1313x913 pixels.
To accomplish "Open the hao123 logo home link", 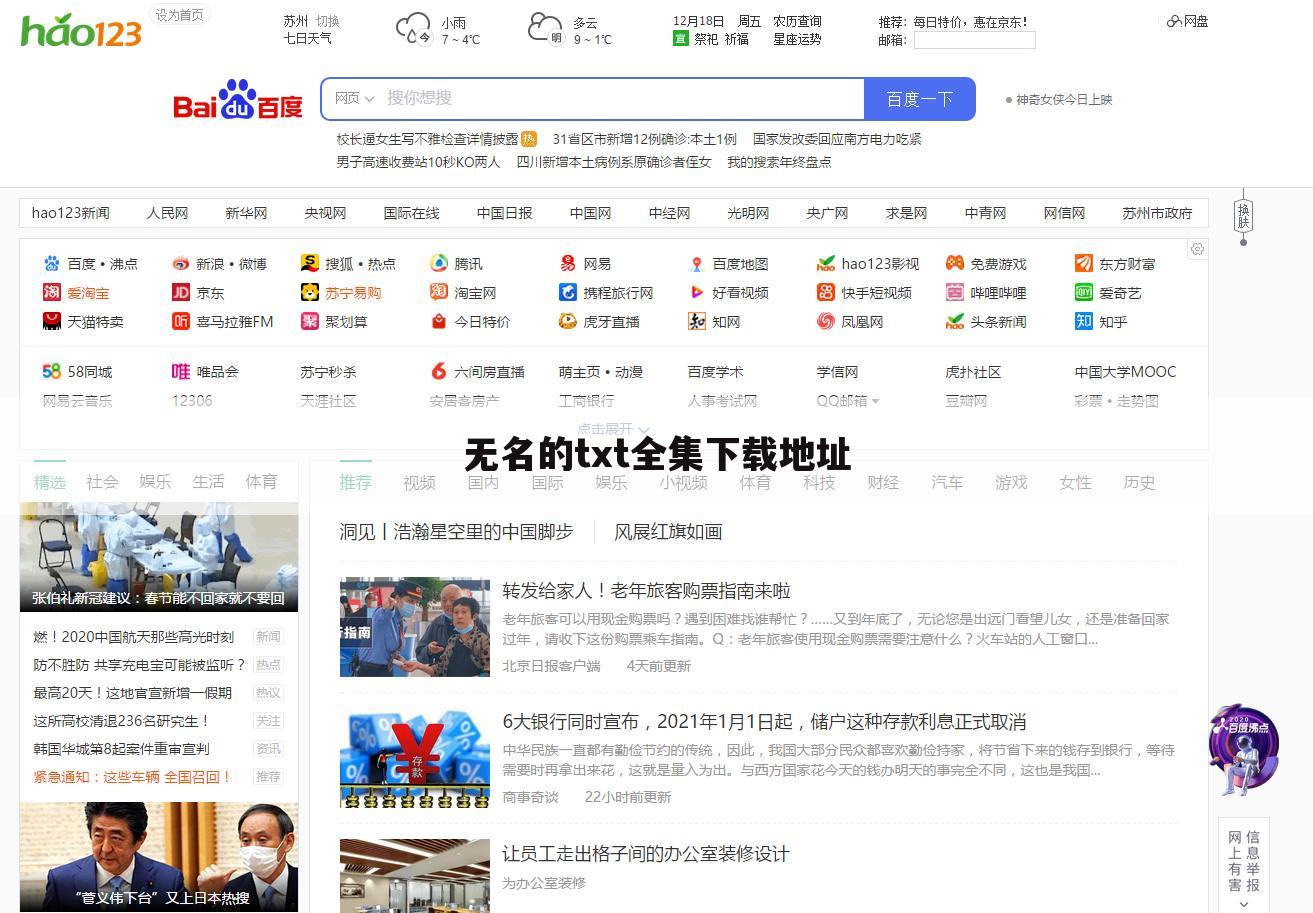I will pyautogui.click(x=81, y=31).
